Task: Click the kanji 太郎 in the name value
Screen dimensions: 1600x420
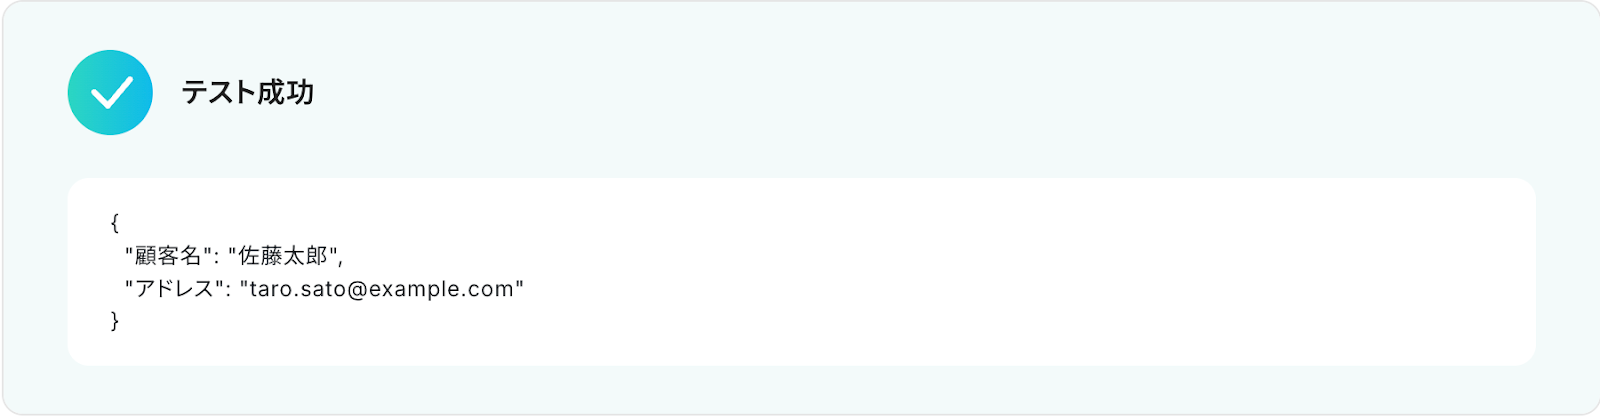Action: pyautogui.click(x=305, y=256)
